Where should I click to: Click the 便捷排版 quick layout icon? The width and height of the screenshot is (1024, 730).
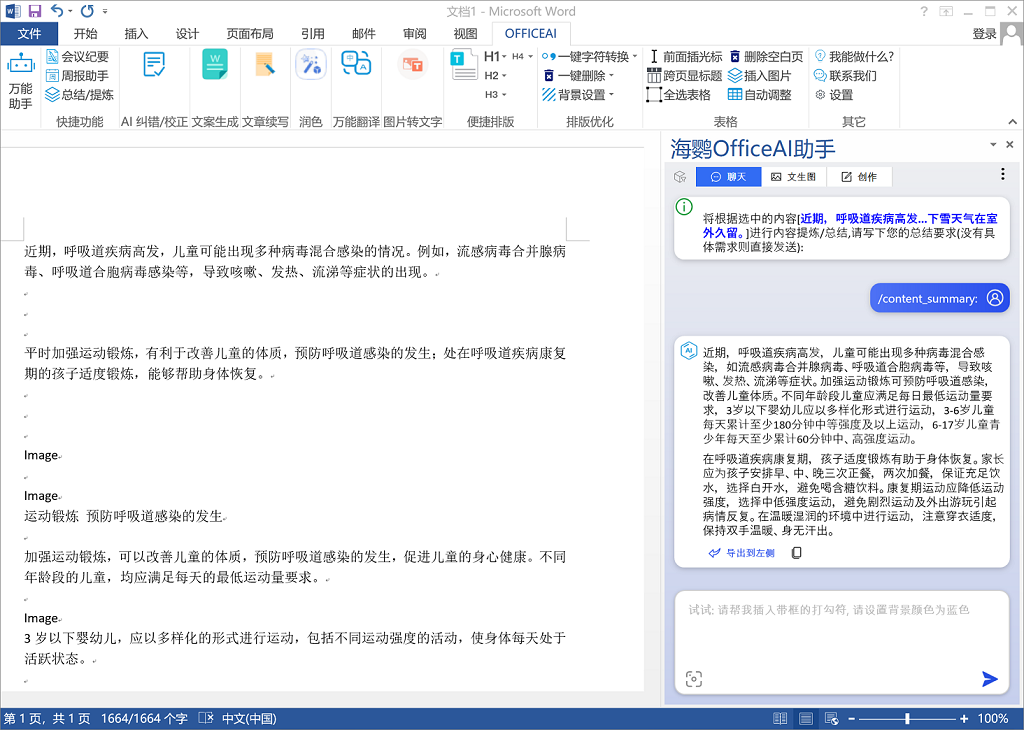point(464,65)
